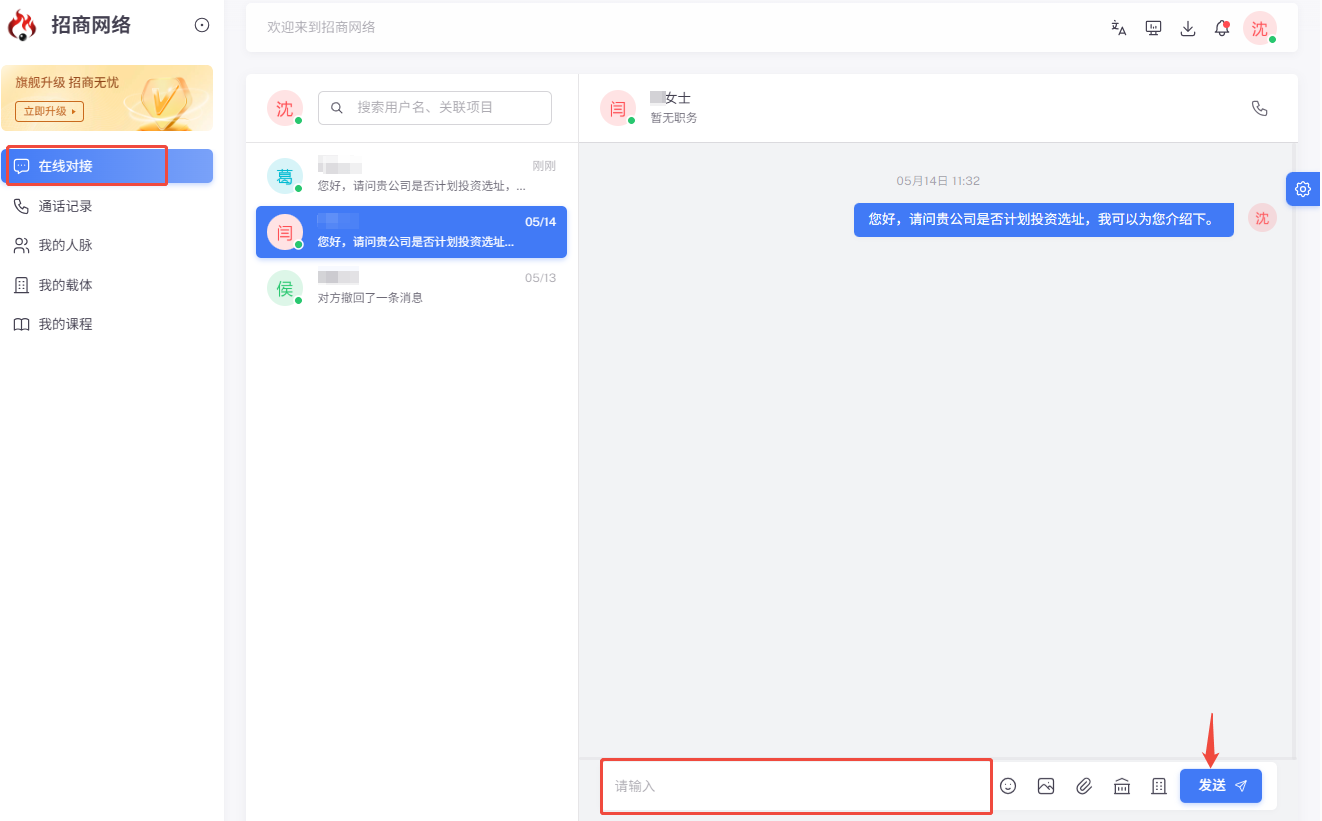Click 暂无职务 under contact name
This screenshot has height=821, width=1322.
(x=673, y=118)
